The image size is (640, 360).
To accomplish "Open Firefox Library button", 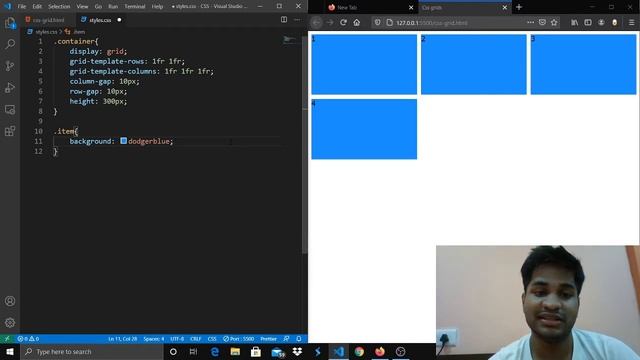I will click(574, 22).
